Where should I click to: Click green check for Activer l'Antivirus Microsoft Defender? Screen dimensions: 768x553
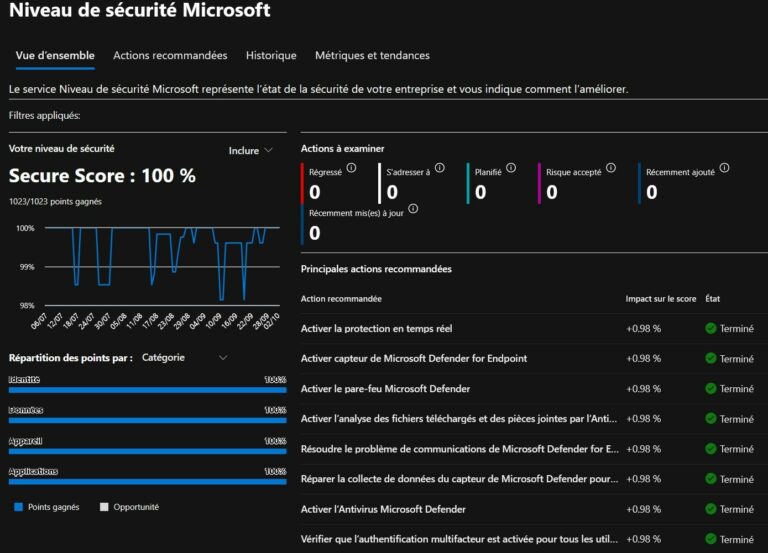[x=711, y=509]
